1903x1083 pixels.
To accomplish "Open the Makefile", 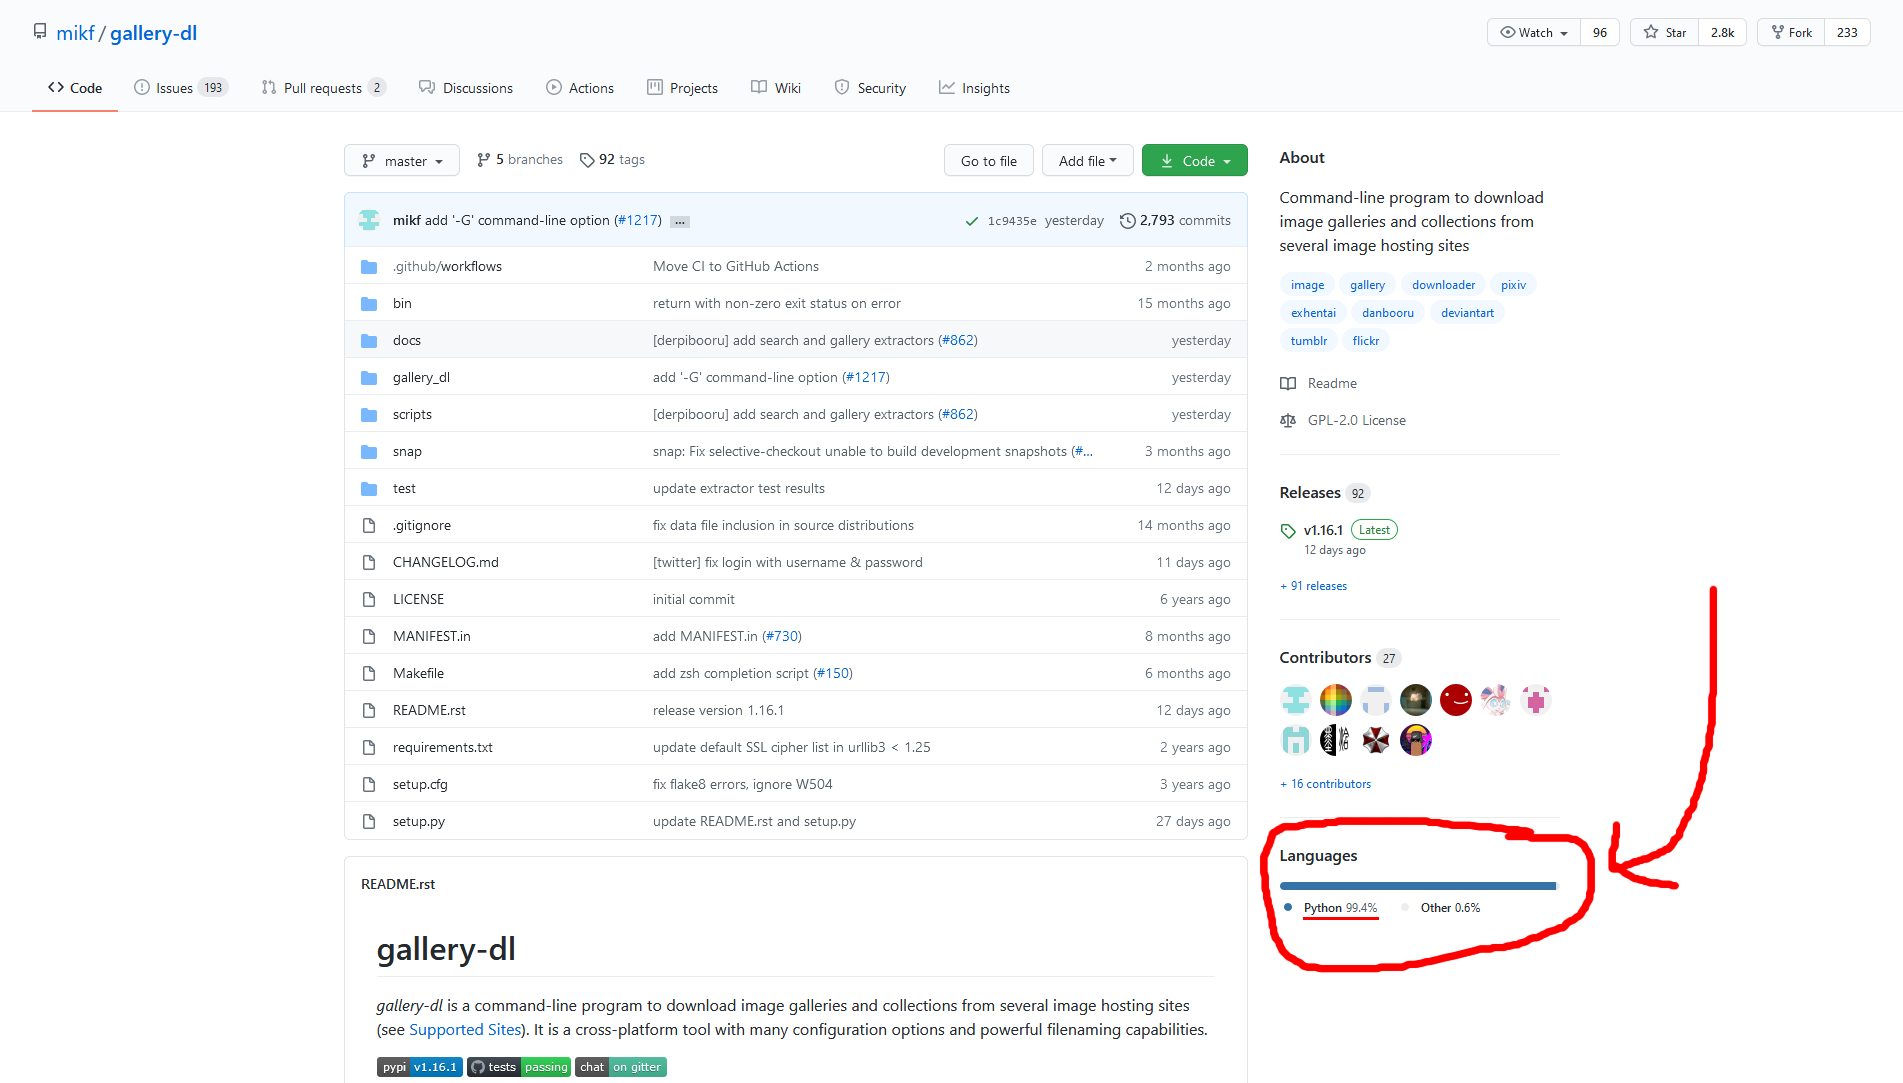I will [418, 673].
